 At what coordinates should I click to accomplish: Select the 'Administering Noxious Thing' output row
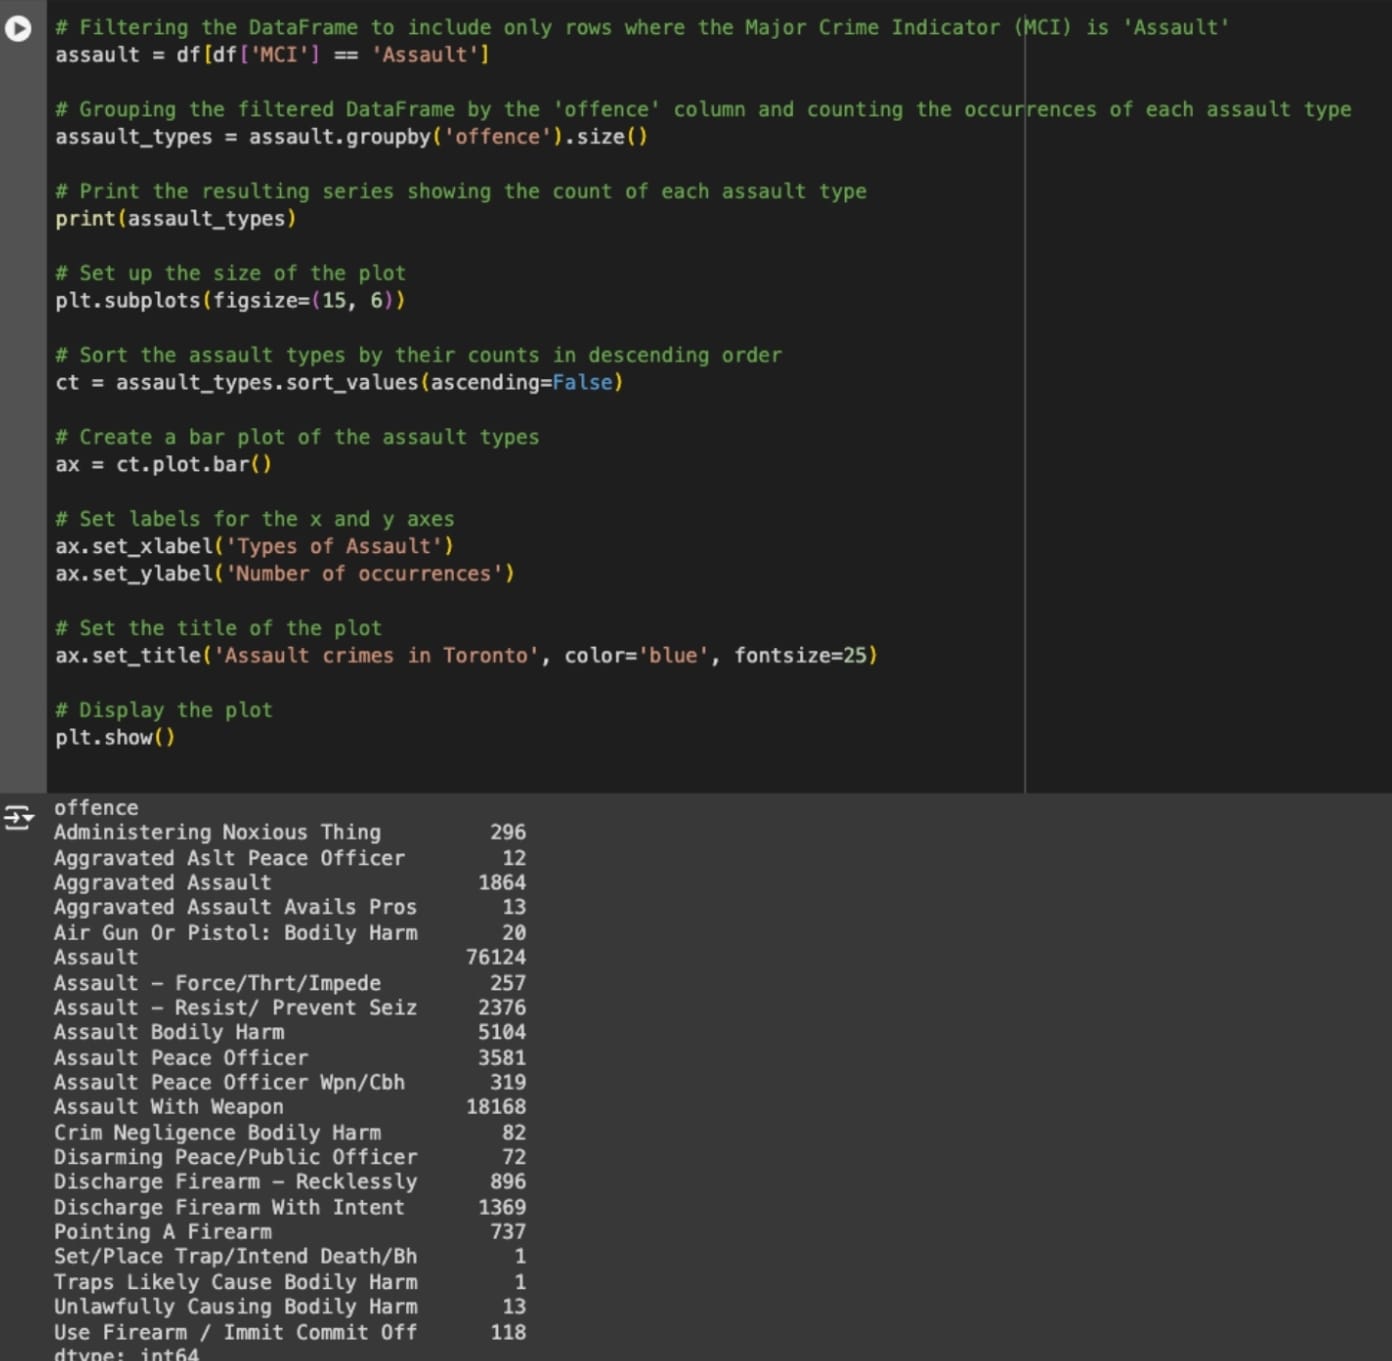(x=290, y=833)
